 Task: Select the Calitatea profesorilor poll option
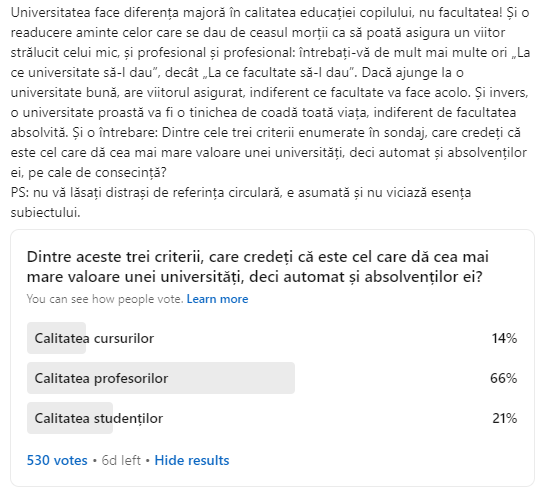click(x=272, y=378)
